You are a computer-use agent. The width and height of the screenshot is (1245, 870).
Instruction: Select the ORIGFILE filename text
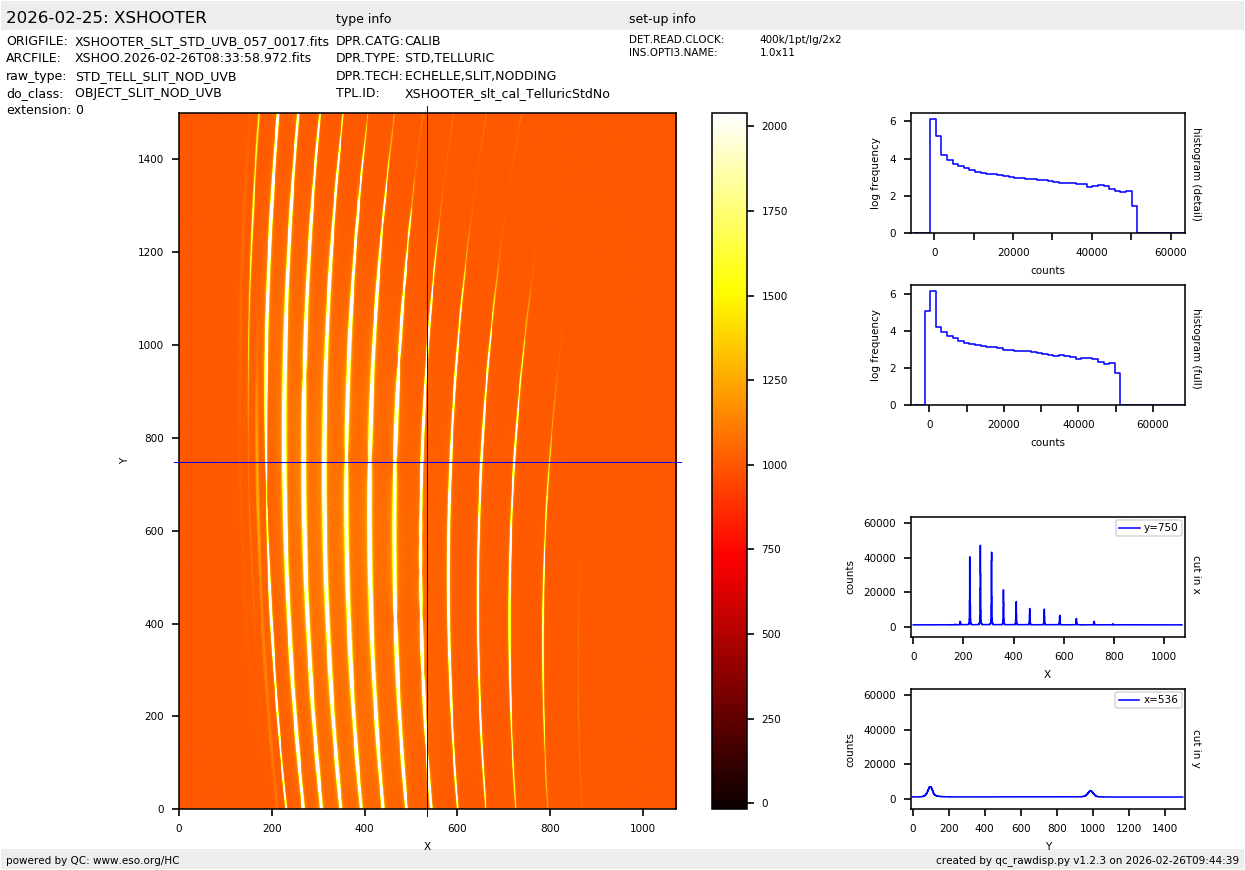201,42
